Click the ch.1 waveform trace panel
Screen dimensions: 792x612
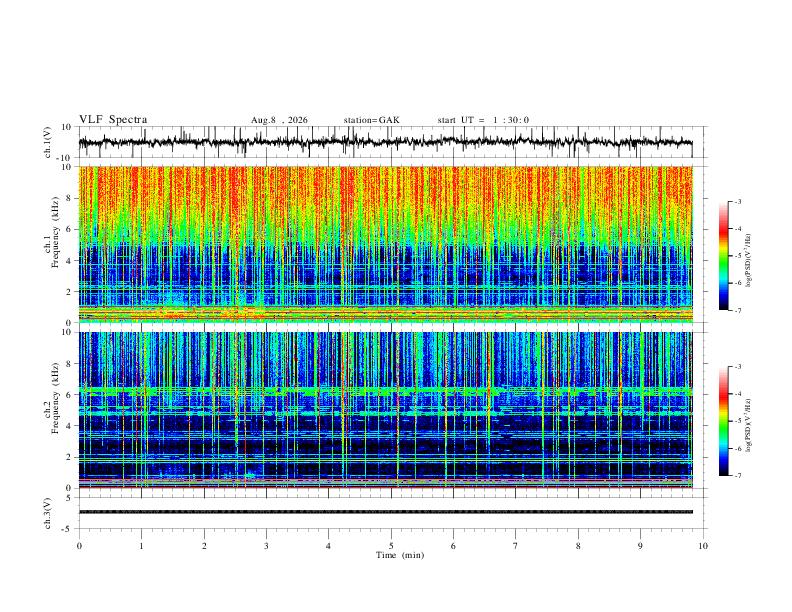[385, 142]
